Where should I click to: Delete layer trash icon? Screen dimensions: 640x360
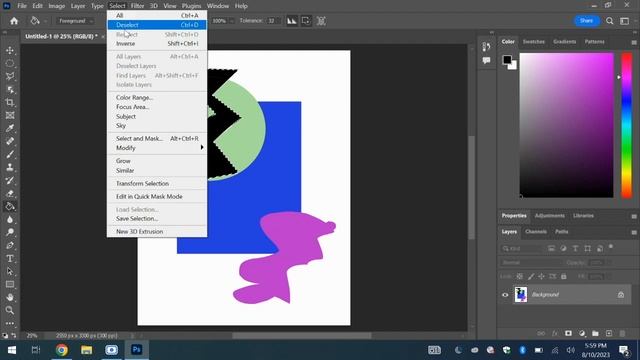pyautogui.click(x=622, y=333)
